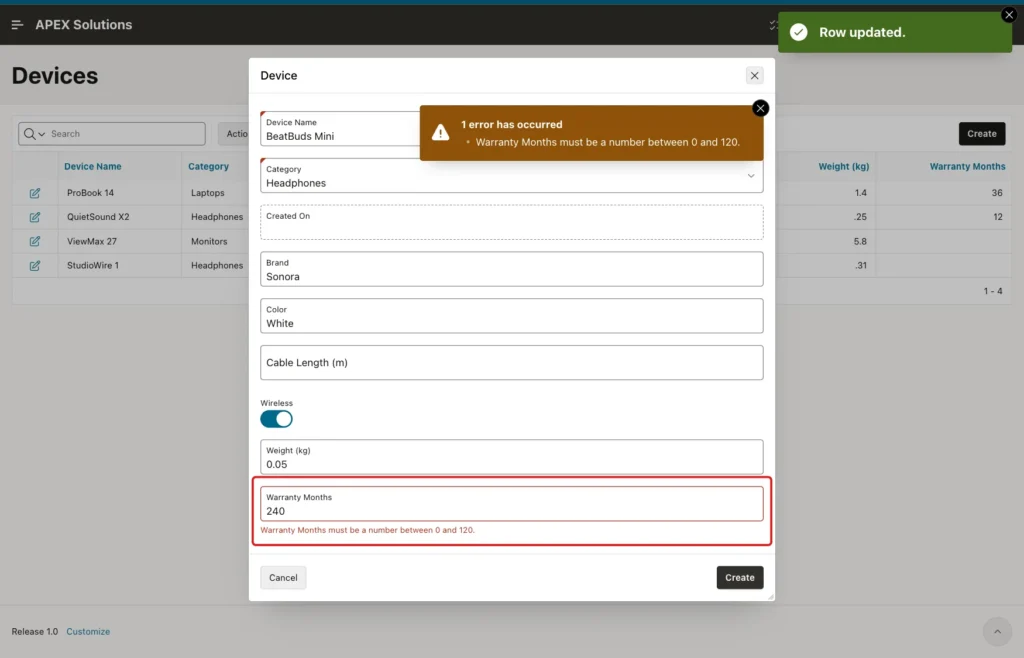Dismiss the Row updated notification
This screenshot has width=1024, height=658.
coord(1008,15)
